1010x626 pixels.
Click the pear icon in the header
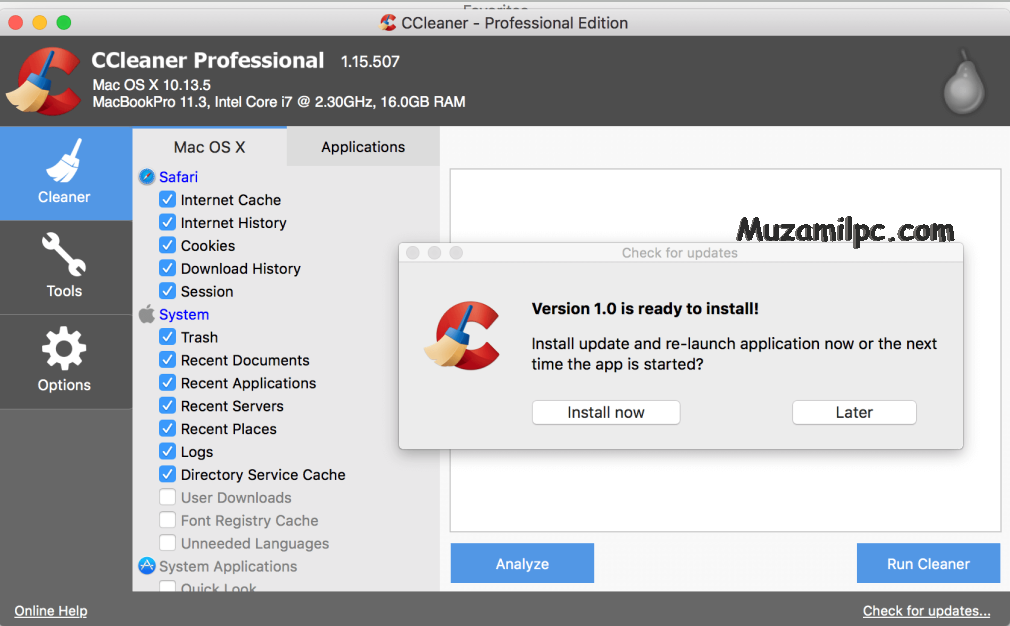click(964, 82)
